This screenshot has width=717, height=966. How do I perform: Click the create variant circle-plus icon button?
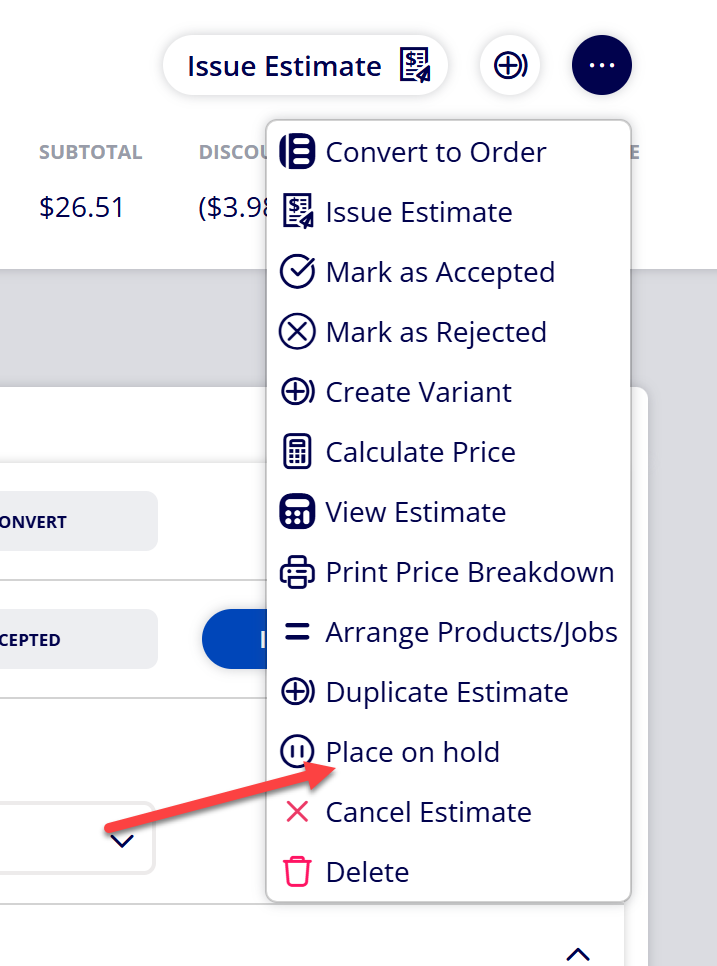(510, 65)
